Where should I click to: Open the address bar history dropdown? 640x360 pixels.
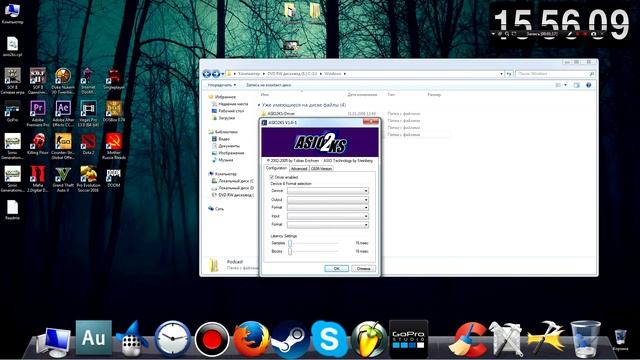click(501, 74)
